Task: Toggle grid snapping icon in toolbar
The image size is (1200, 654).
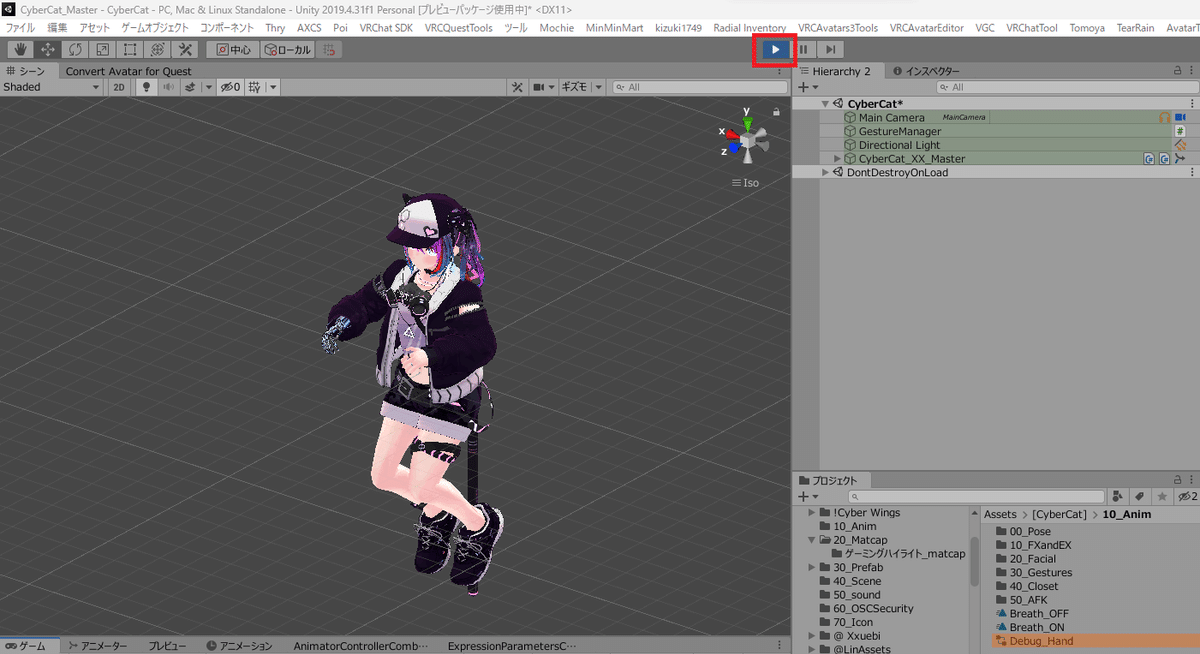Action: (329, 49)
